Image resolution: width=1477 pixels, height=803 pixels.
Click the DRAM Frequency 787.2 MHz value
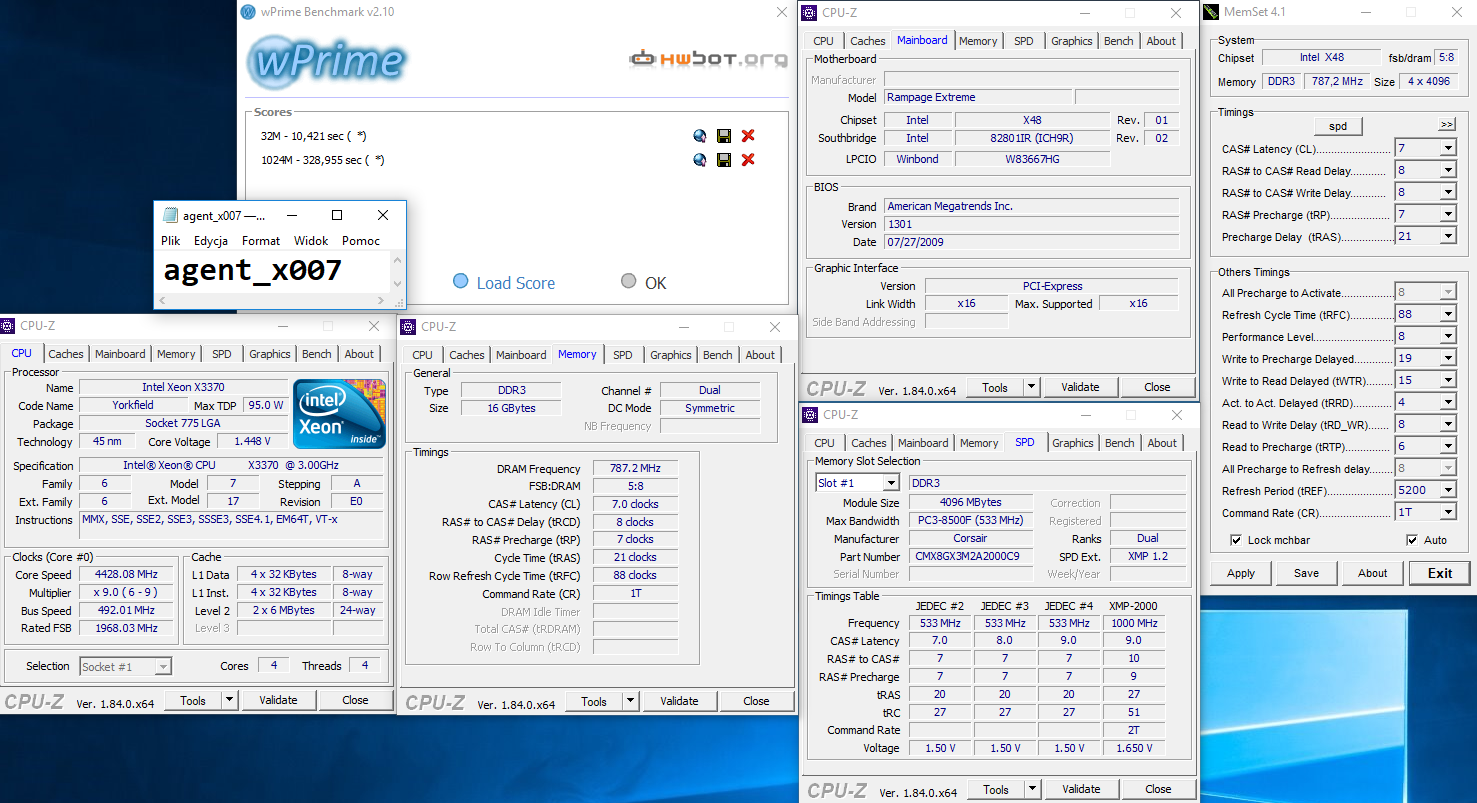click(x=635, y=469)
